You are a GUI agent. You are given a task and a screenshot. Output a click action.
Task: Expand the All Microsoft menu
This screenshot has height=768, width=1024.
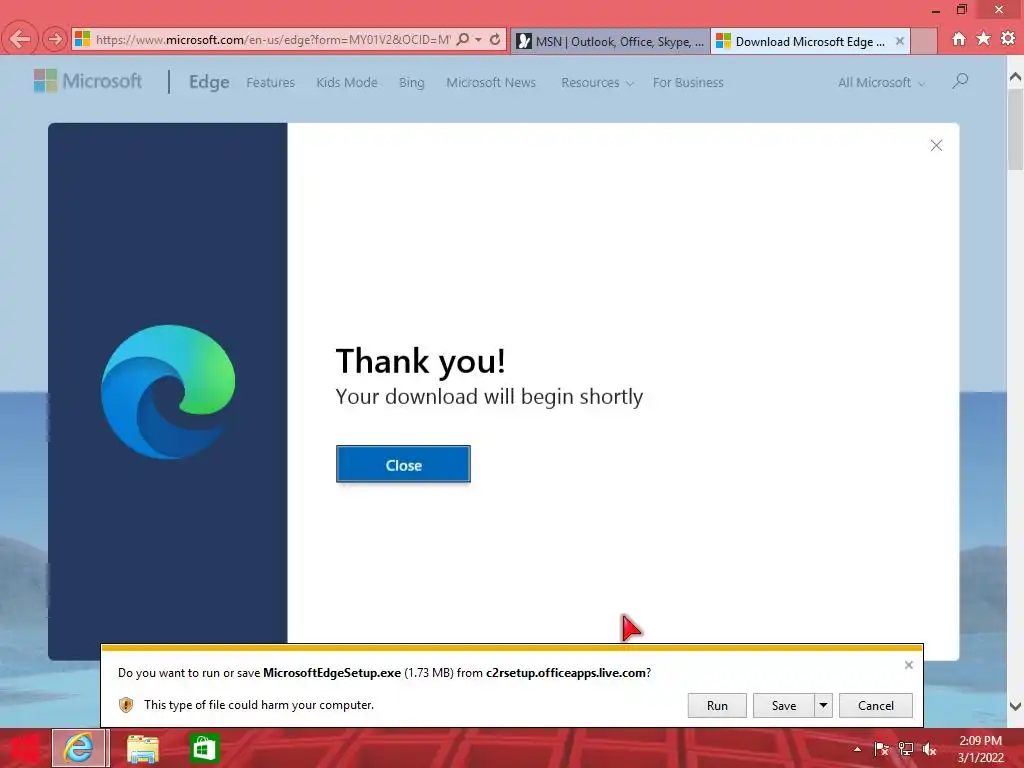(881, 82)
